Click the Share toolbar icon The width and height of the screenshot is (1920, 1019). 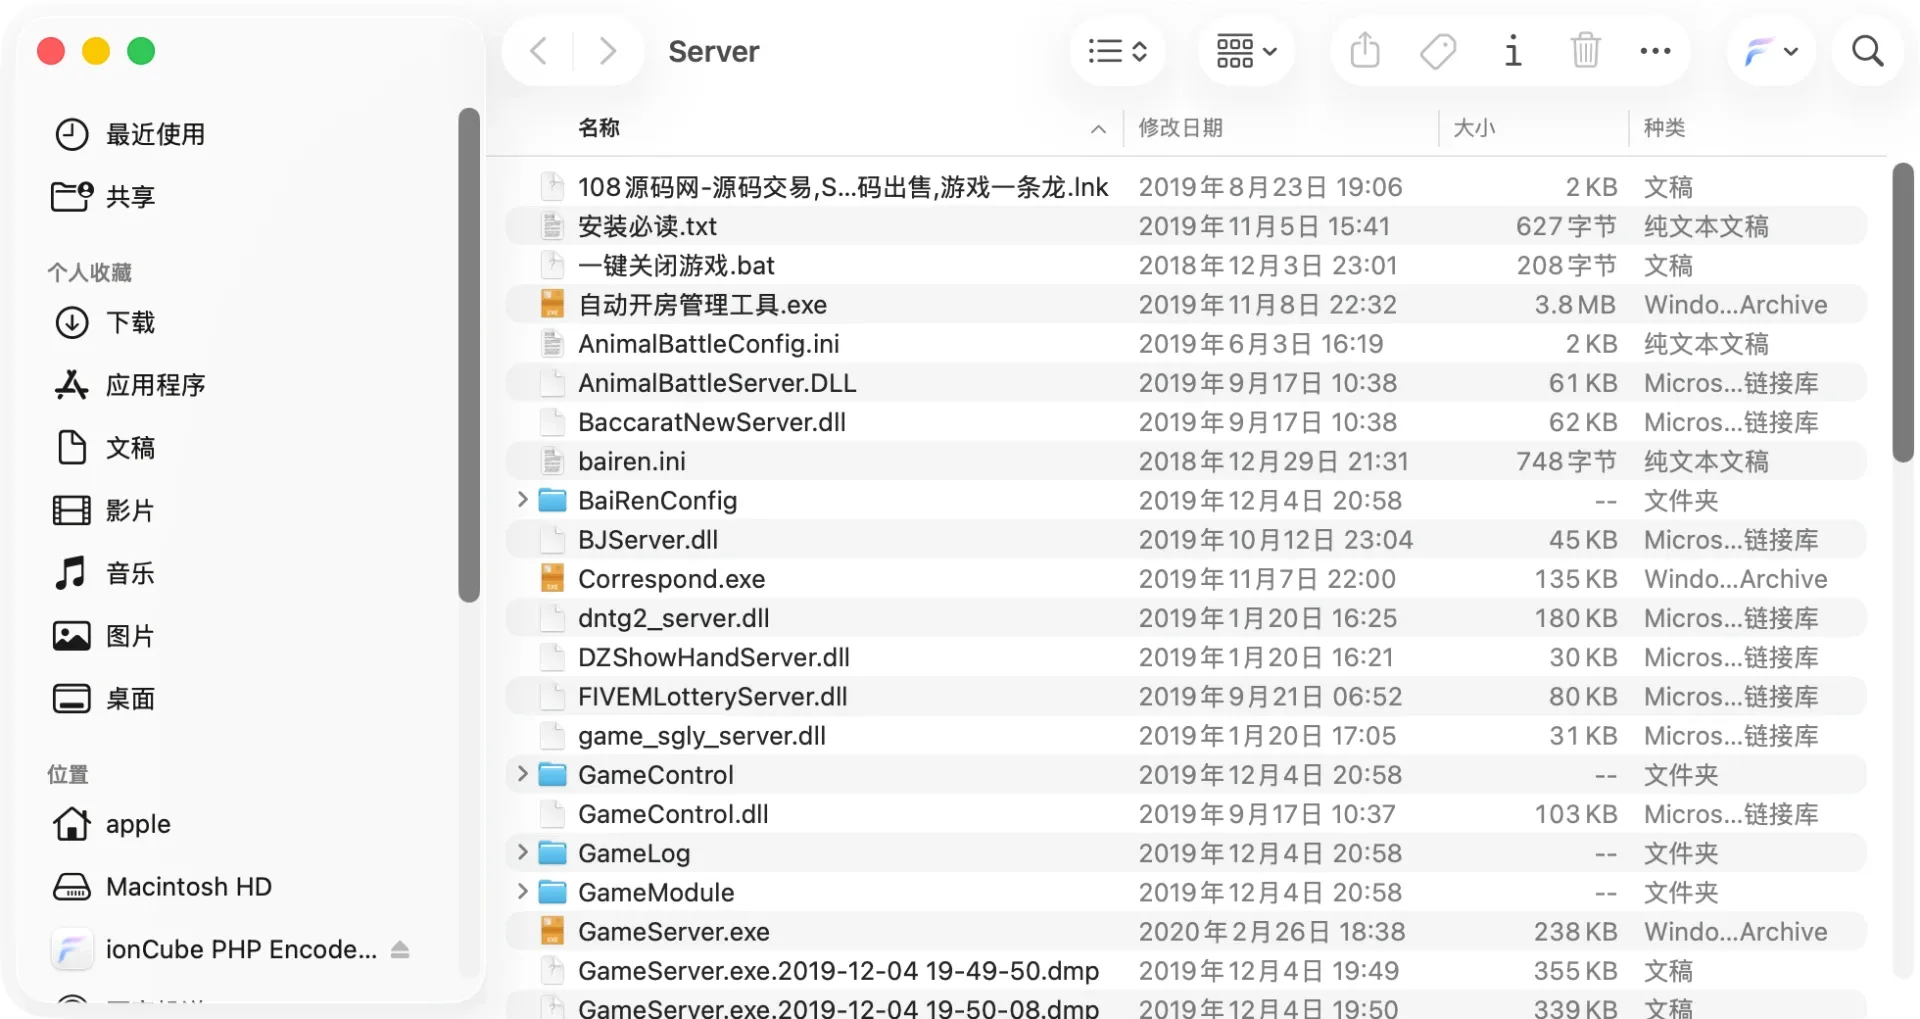tap(1365, 51)
